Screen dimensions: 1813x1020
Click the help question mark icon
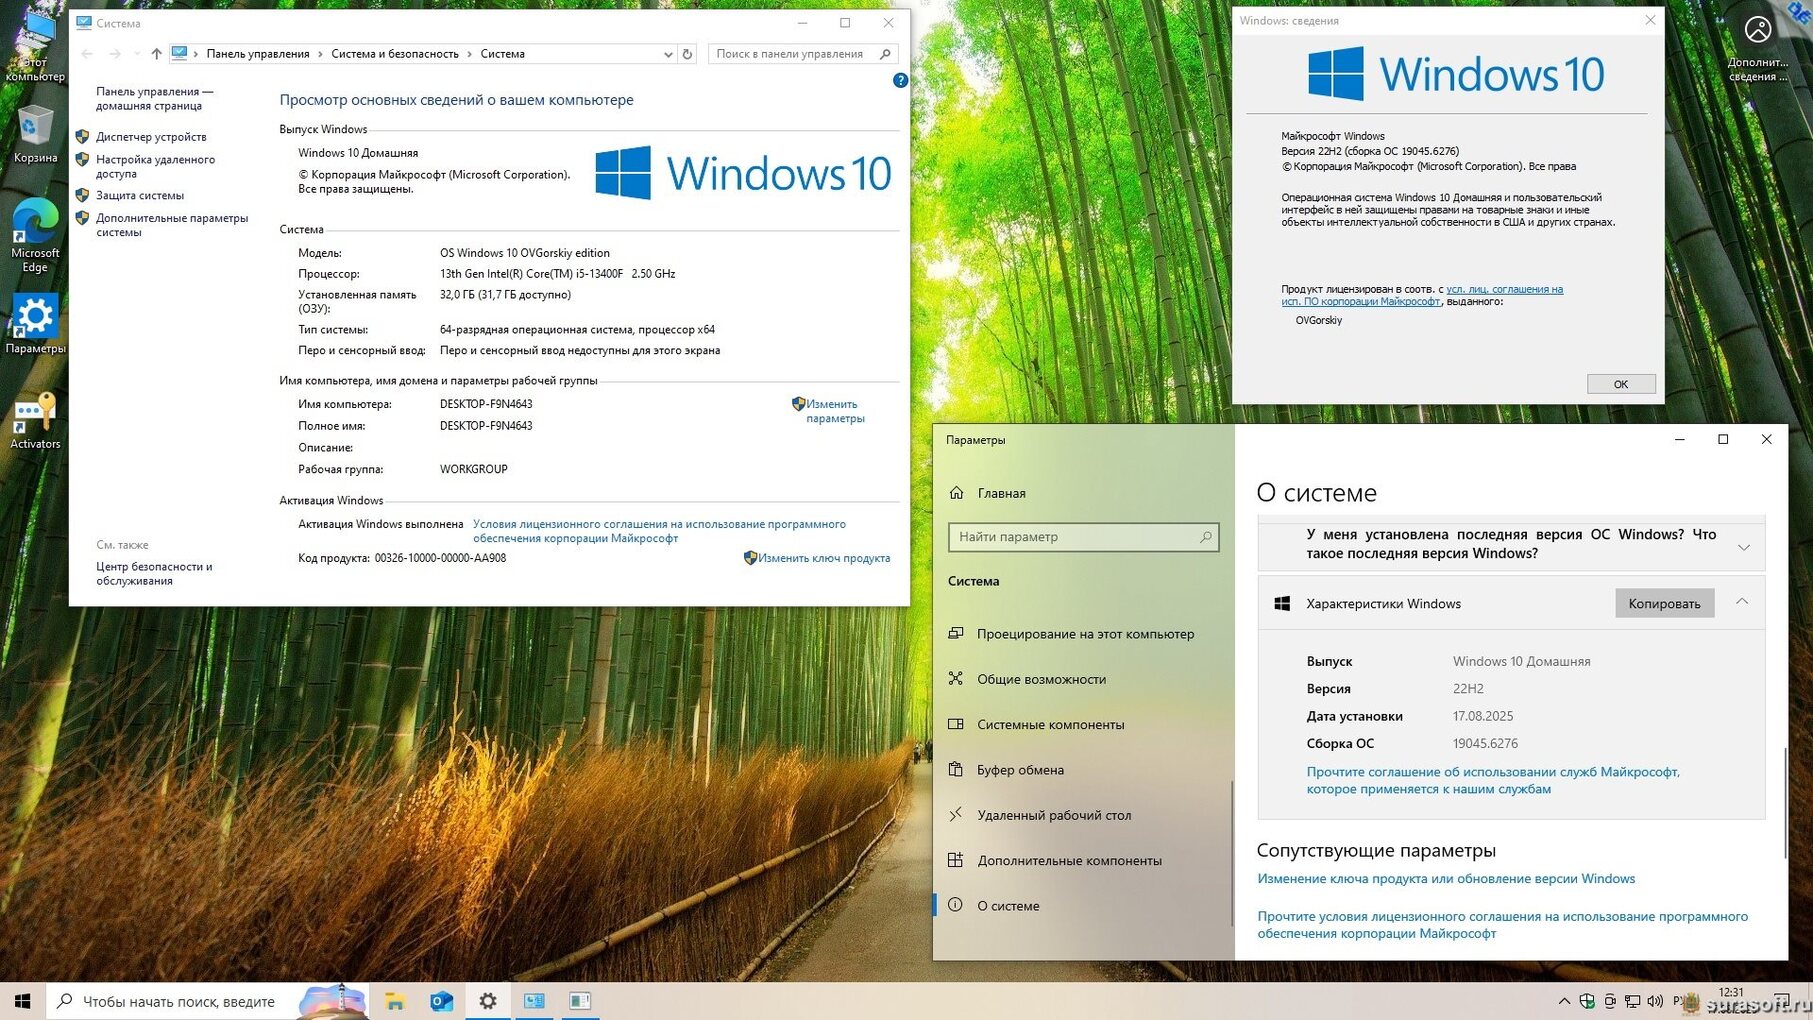[900, 81]
